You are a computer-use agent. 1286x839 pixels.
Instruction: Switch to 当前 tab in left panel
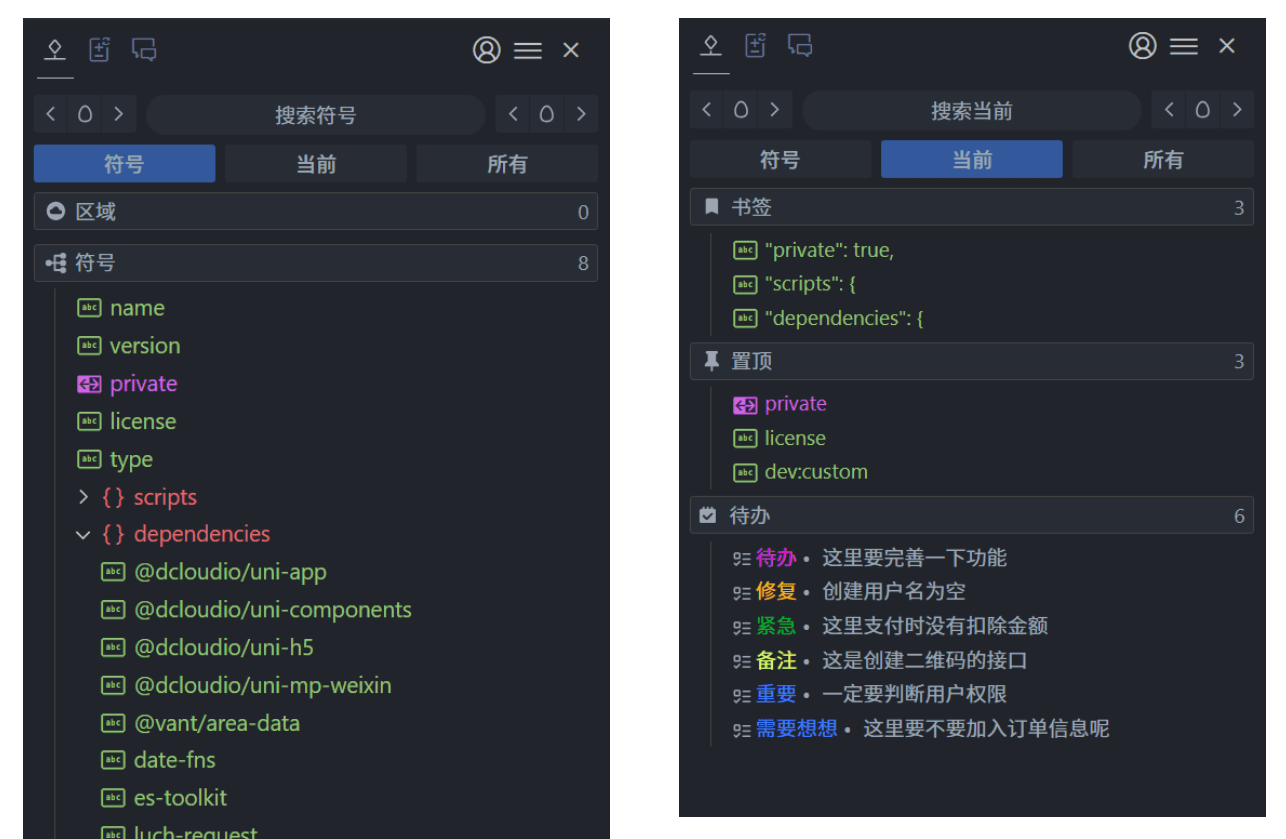coord(316,164)
